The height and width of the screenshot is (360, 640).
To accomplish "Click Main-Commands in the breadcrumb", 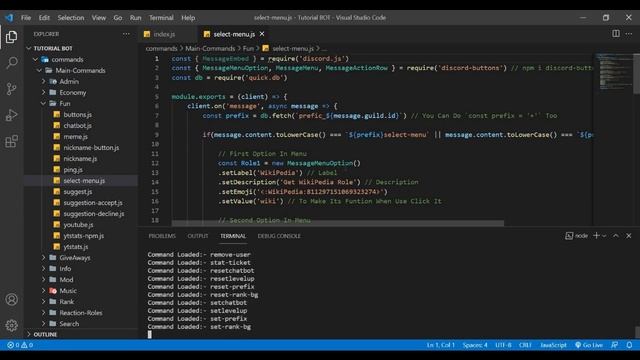I will point(210,49).
